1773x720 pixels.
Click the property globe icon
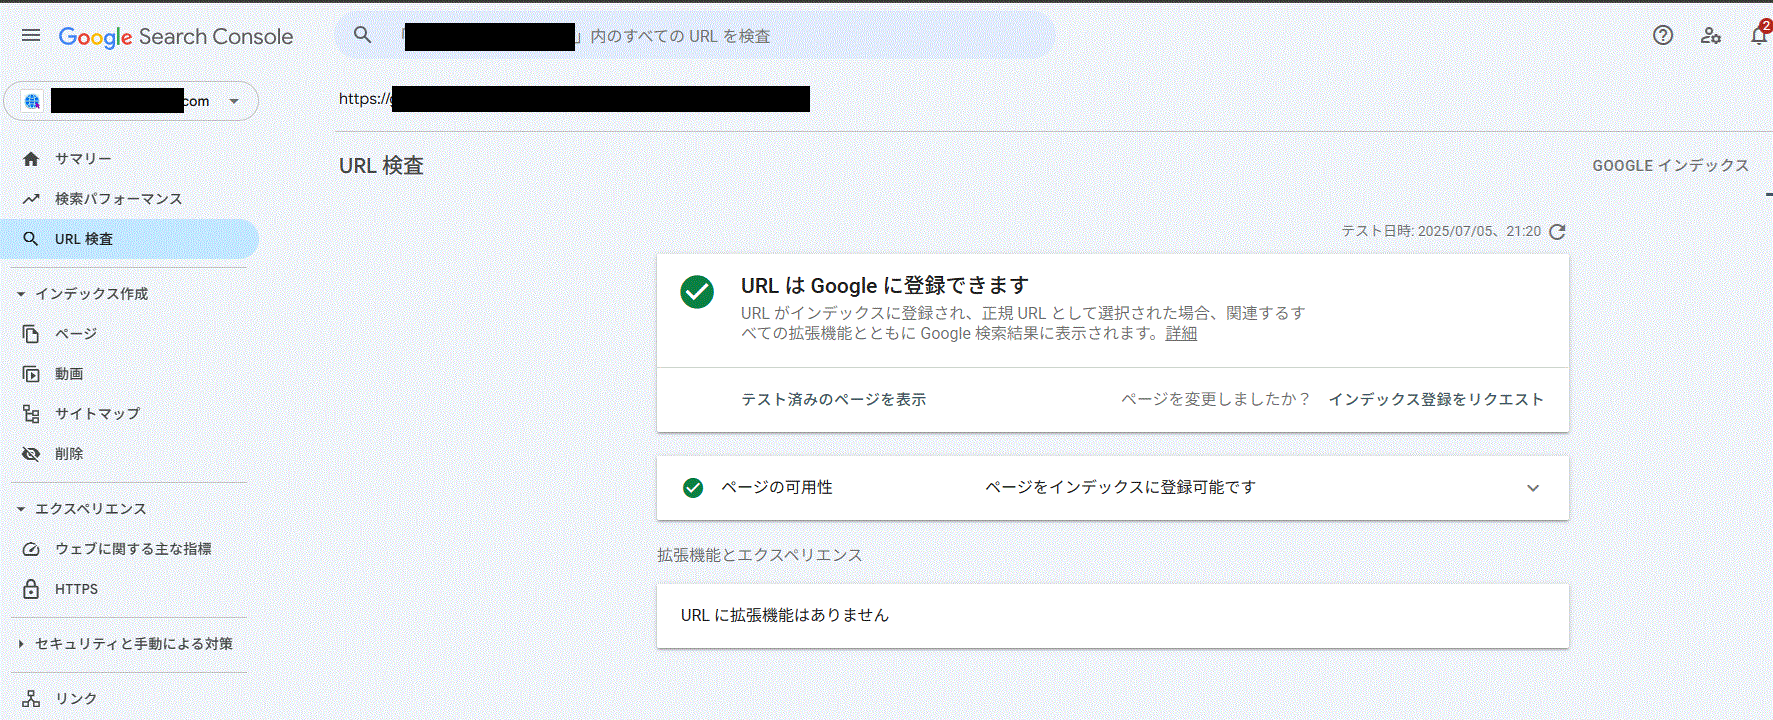pos(32,101)
